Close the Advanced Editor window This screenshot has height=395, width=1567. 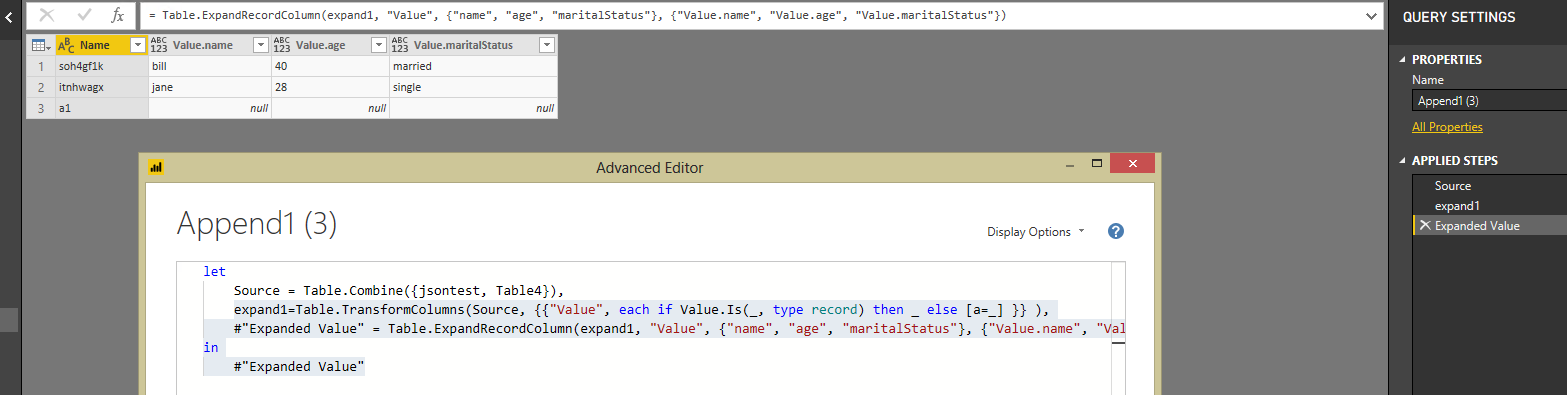pos(1132,163)
